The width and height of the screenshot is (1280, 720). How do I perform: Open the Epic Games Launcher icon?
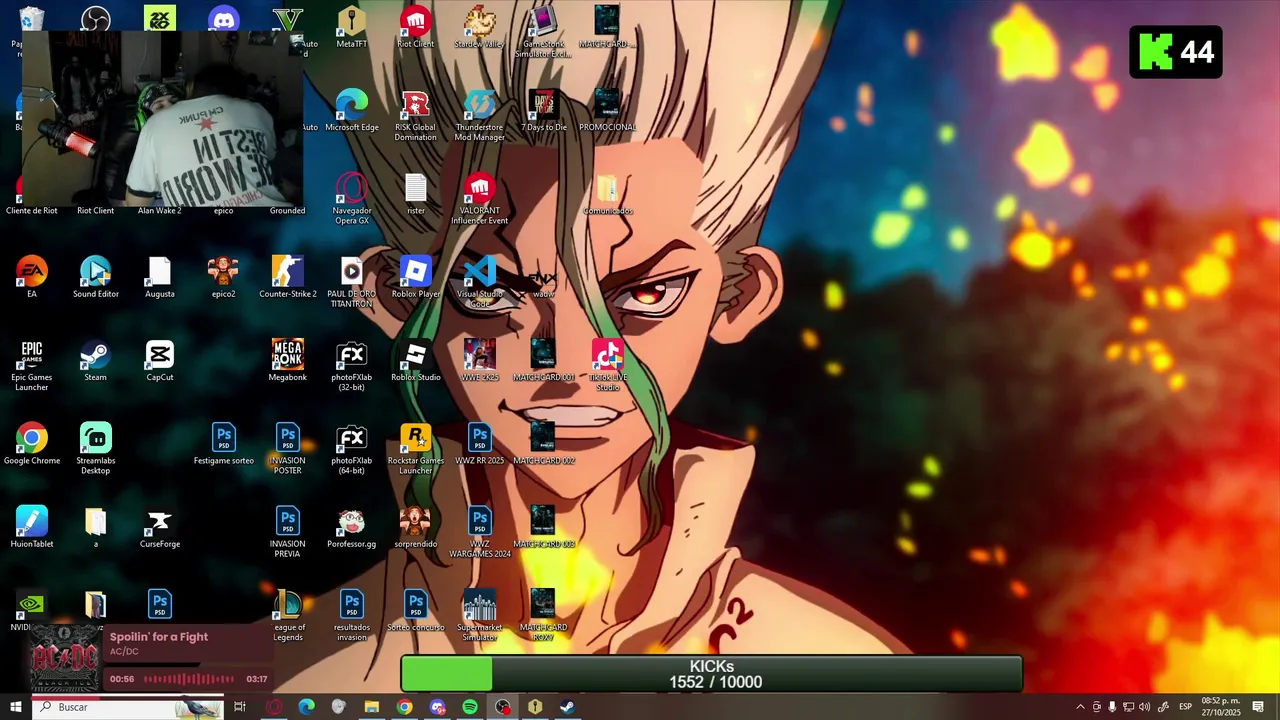pyautogui.click(x=31, y=365)
